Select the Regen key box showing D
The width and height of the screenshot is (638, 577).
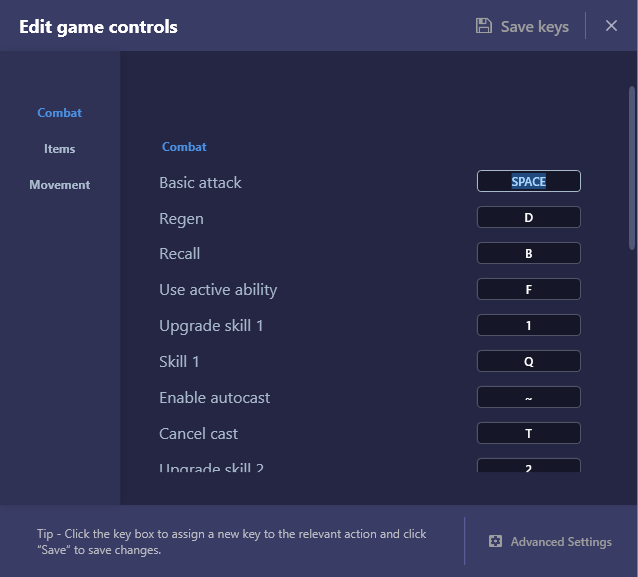click(529, 218)
